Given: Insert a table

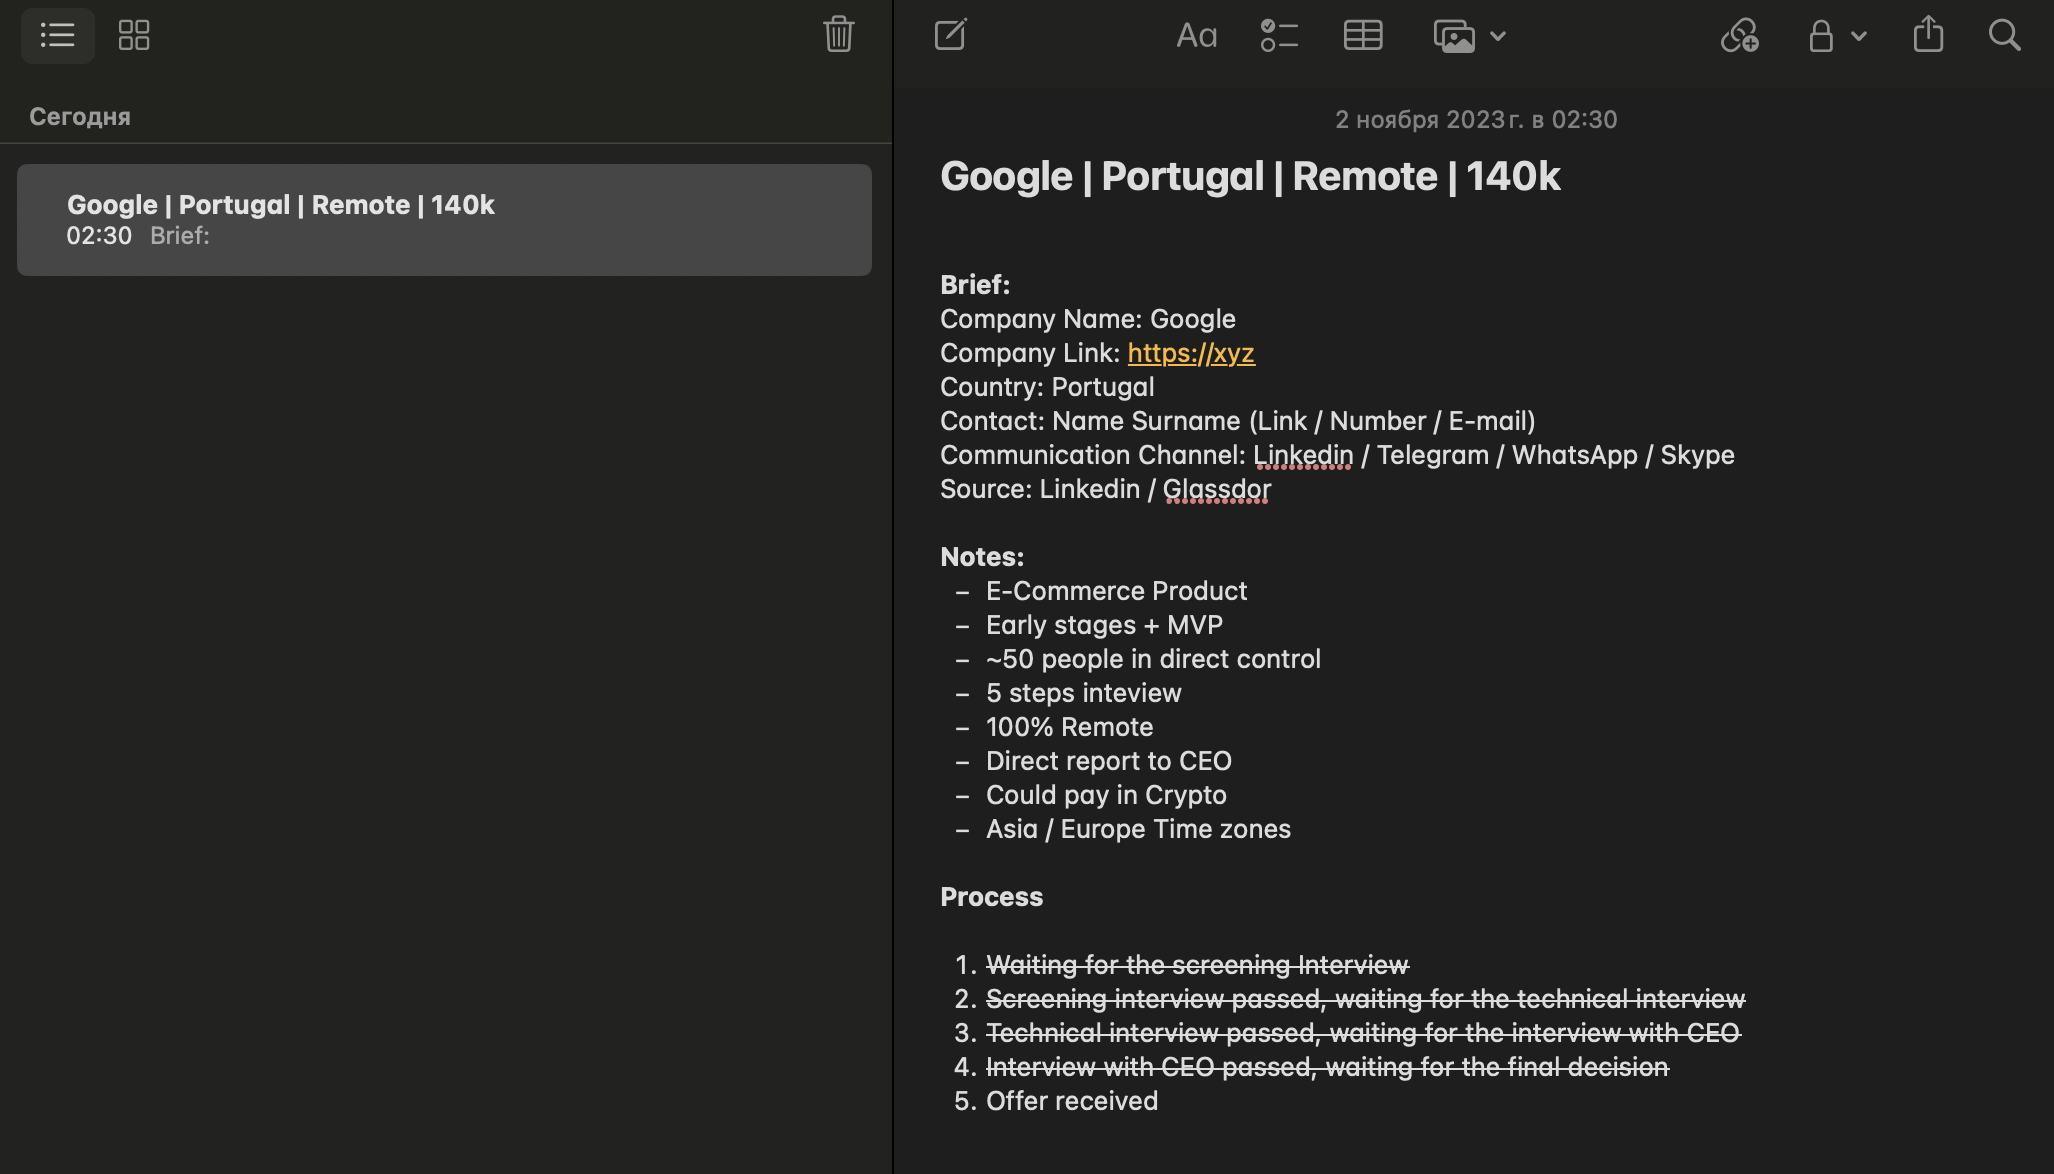Looking at the screenshot, I should point(1363,36).
